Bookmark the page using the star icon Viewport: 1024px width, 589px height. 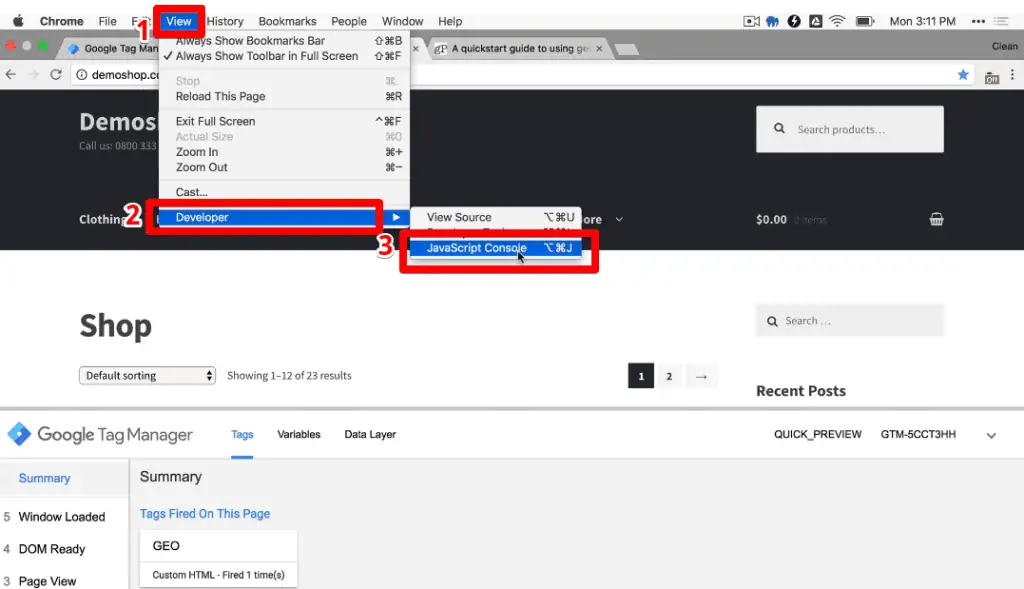point(963,73)
